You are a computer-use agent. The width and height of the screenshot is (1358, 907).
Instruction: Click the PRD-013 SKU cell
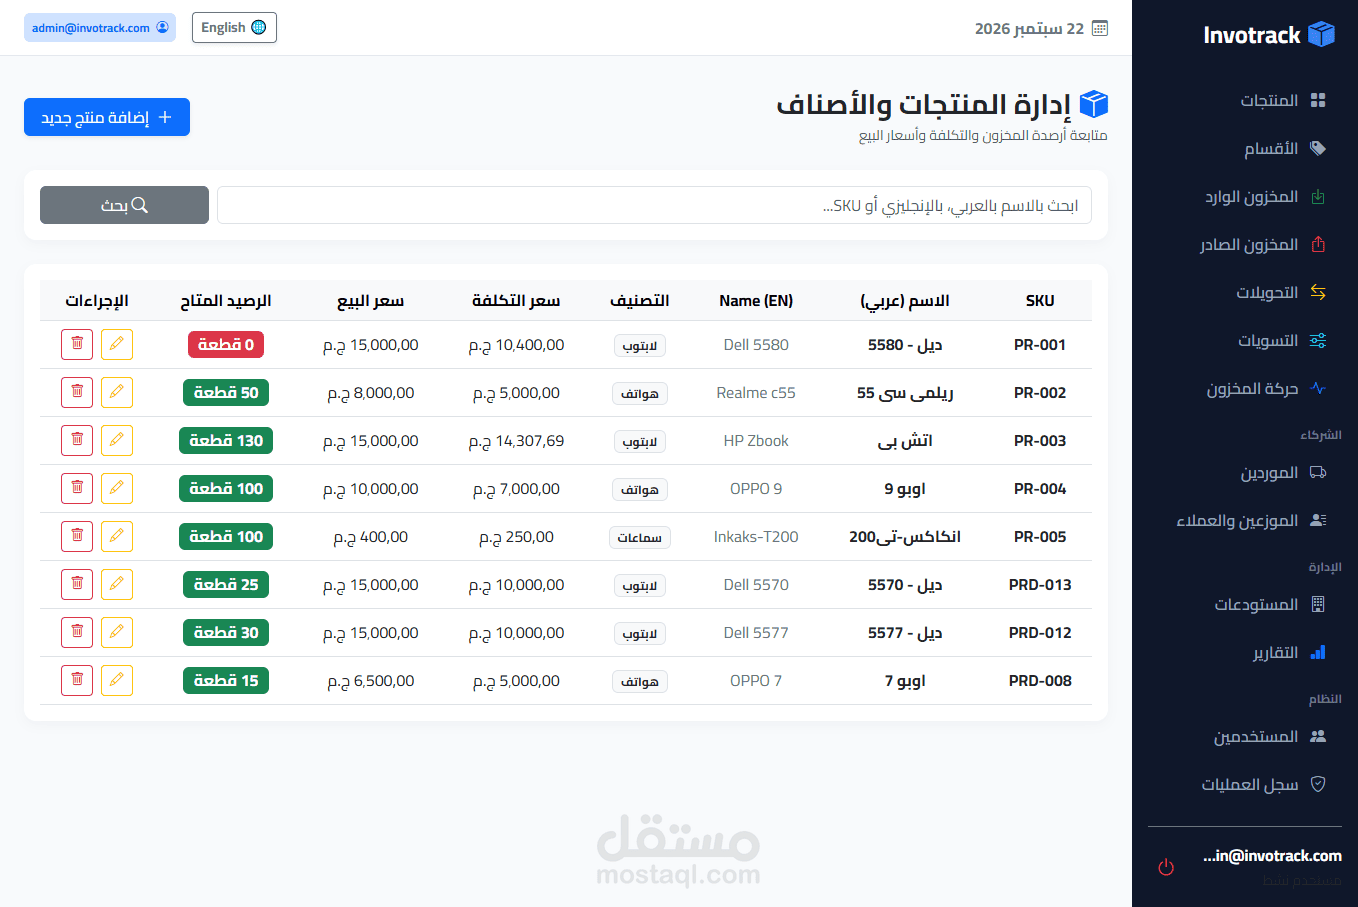(x=1040, y=584)
